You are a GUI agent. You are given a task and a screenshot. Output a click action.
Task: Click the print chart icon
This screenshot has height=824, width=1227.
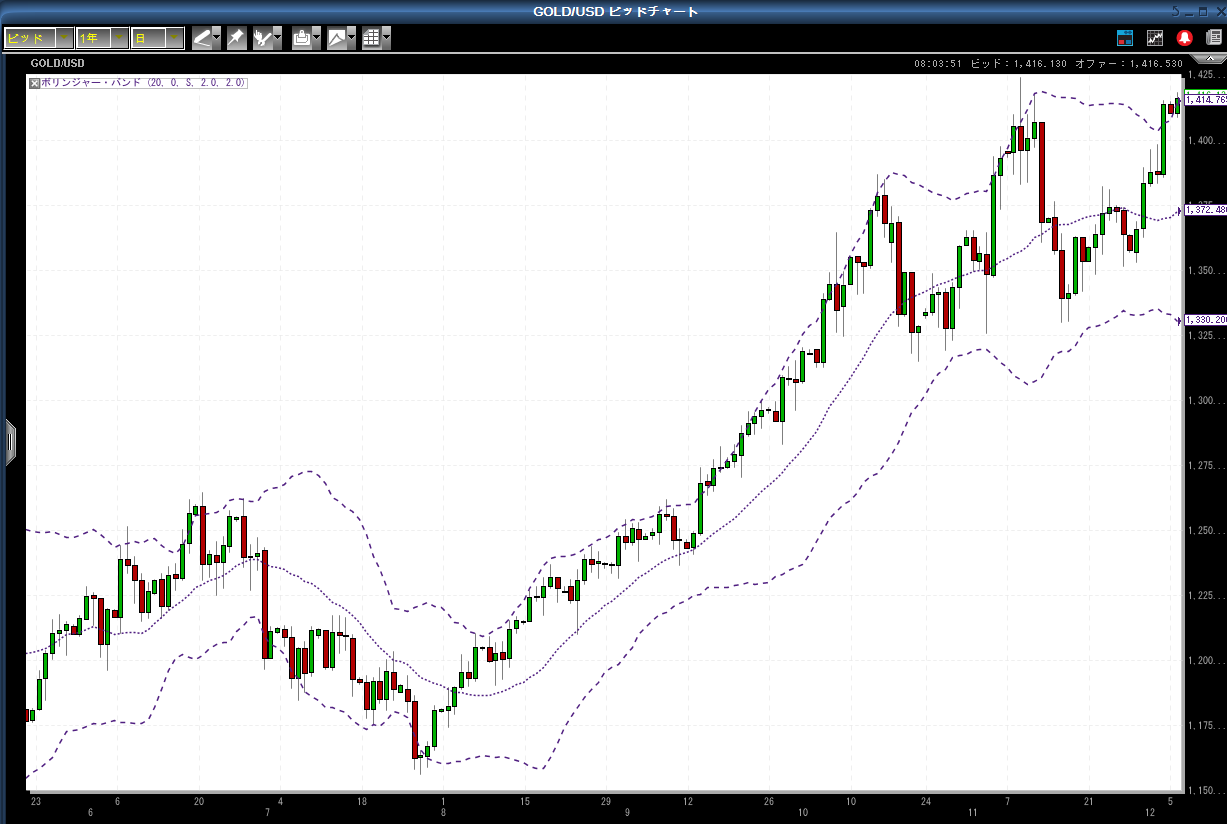[301, 38]
